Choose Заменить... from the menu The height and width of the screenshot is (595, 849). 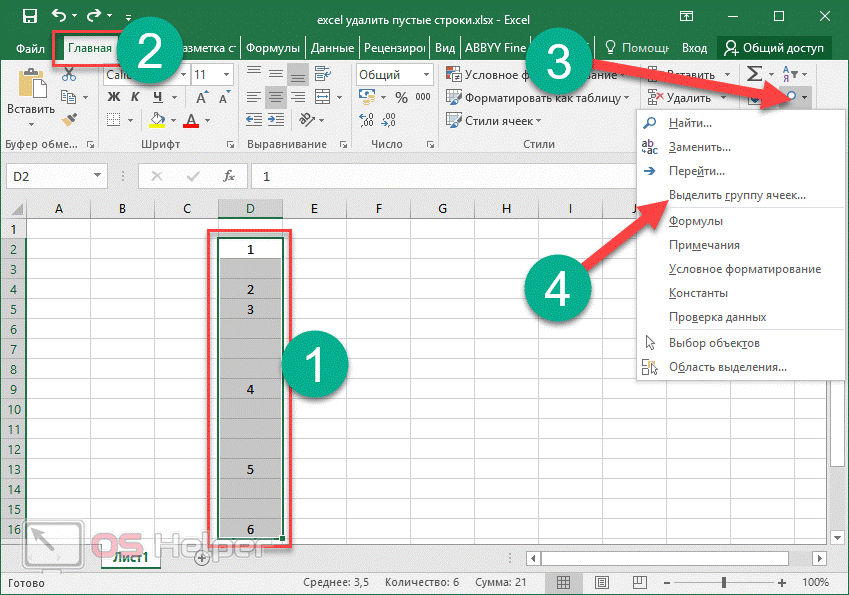tap(741, 147)
